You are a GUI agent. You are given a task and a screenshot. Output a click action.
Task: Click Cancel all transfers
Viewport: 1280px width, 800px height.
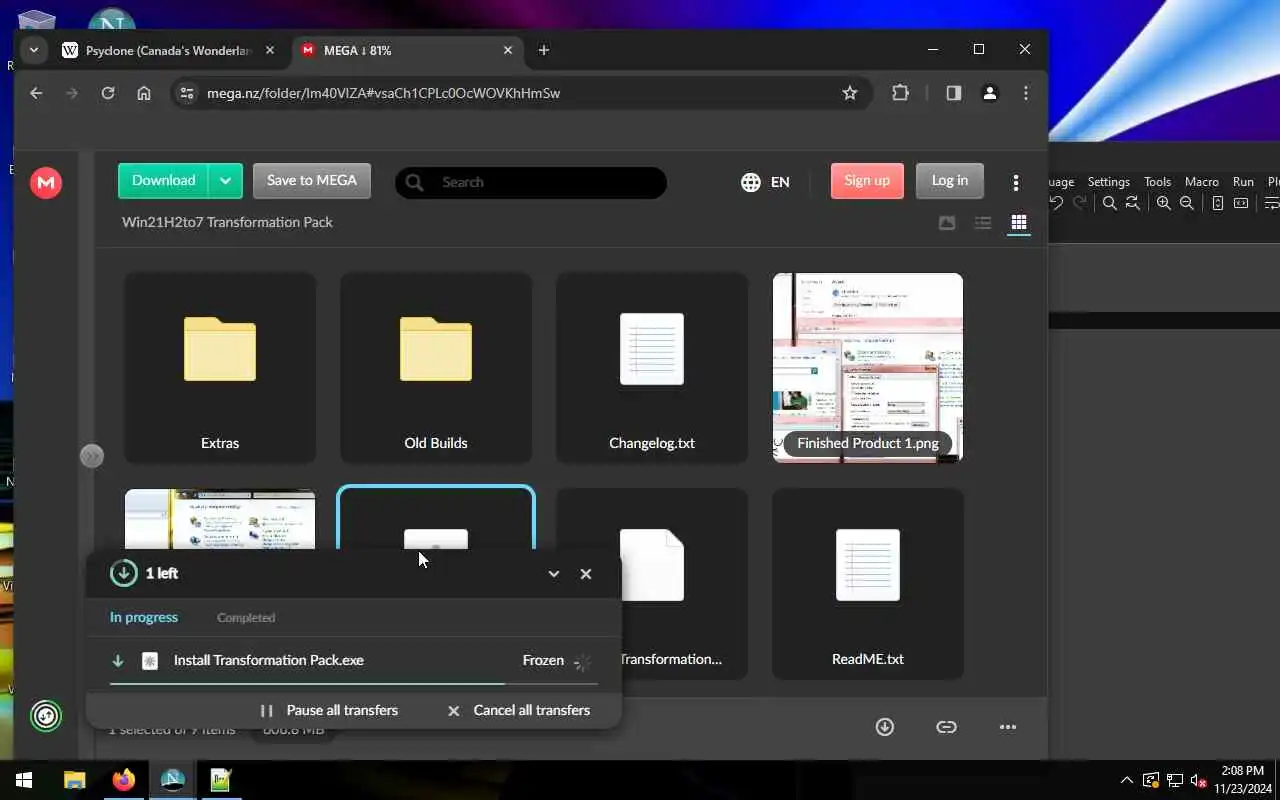pyautogui.click(x=518, y=710)
